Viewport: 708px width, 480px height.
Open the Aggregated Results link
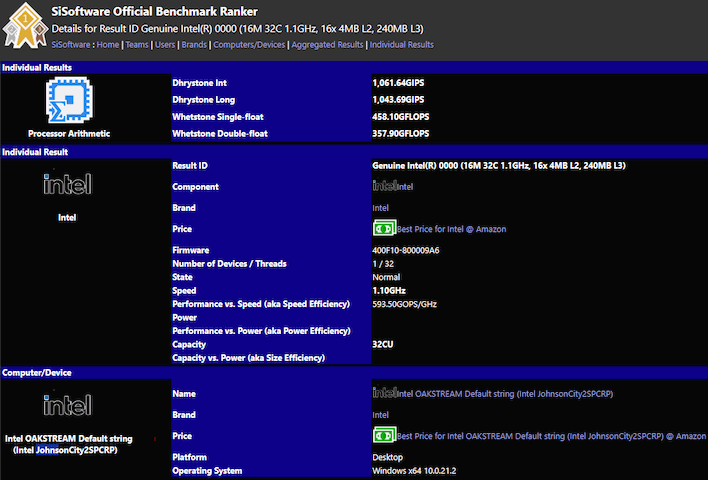click(x=327, y=45)
